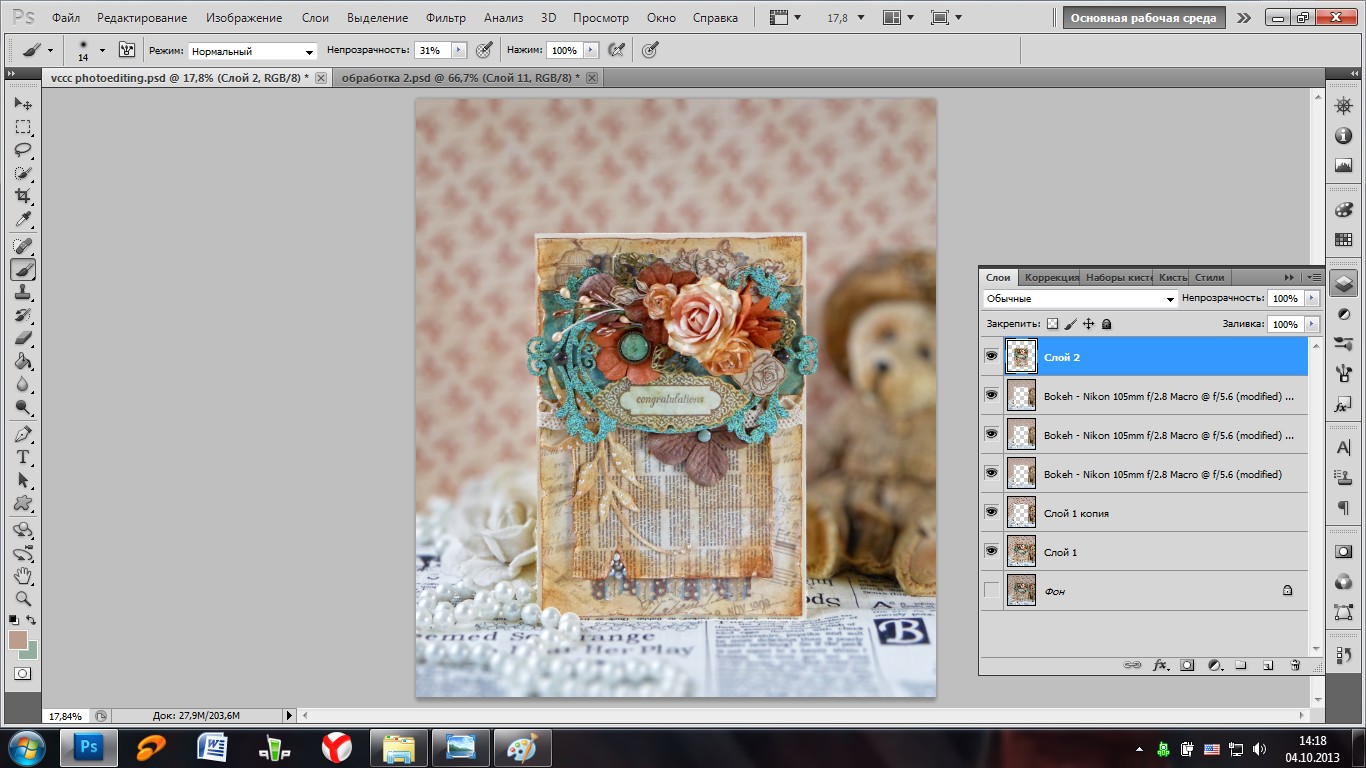
Task: Lock all layer attributes
Action: [1107, 324]
